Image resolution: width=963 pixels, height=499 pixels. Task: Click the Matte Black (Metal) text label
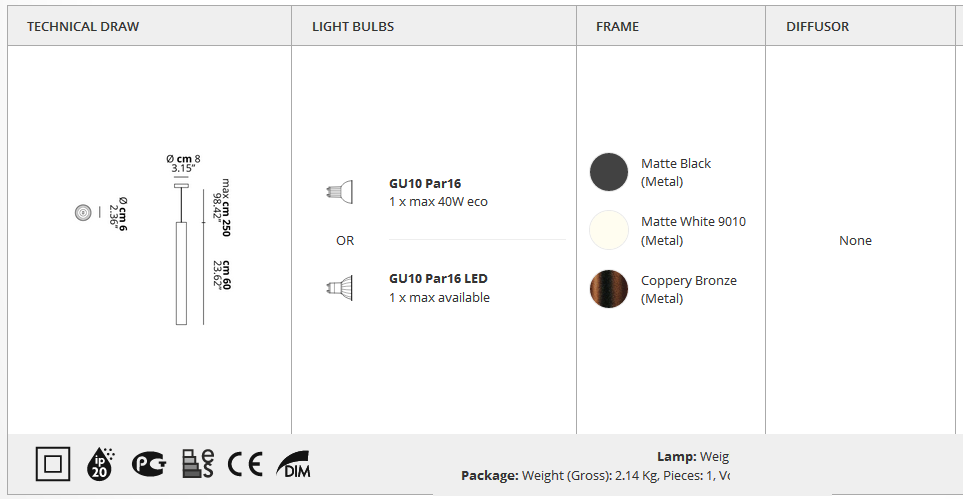pos(676,173)
